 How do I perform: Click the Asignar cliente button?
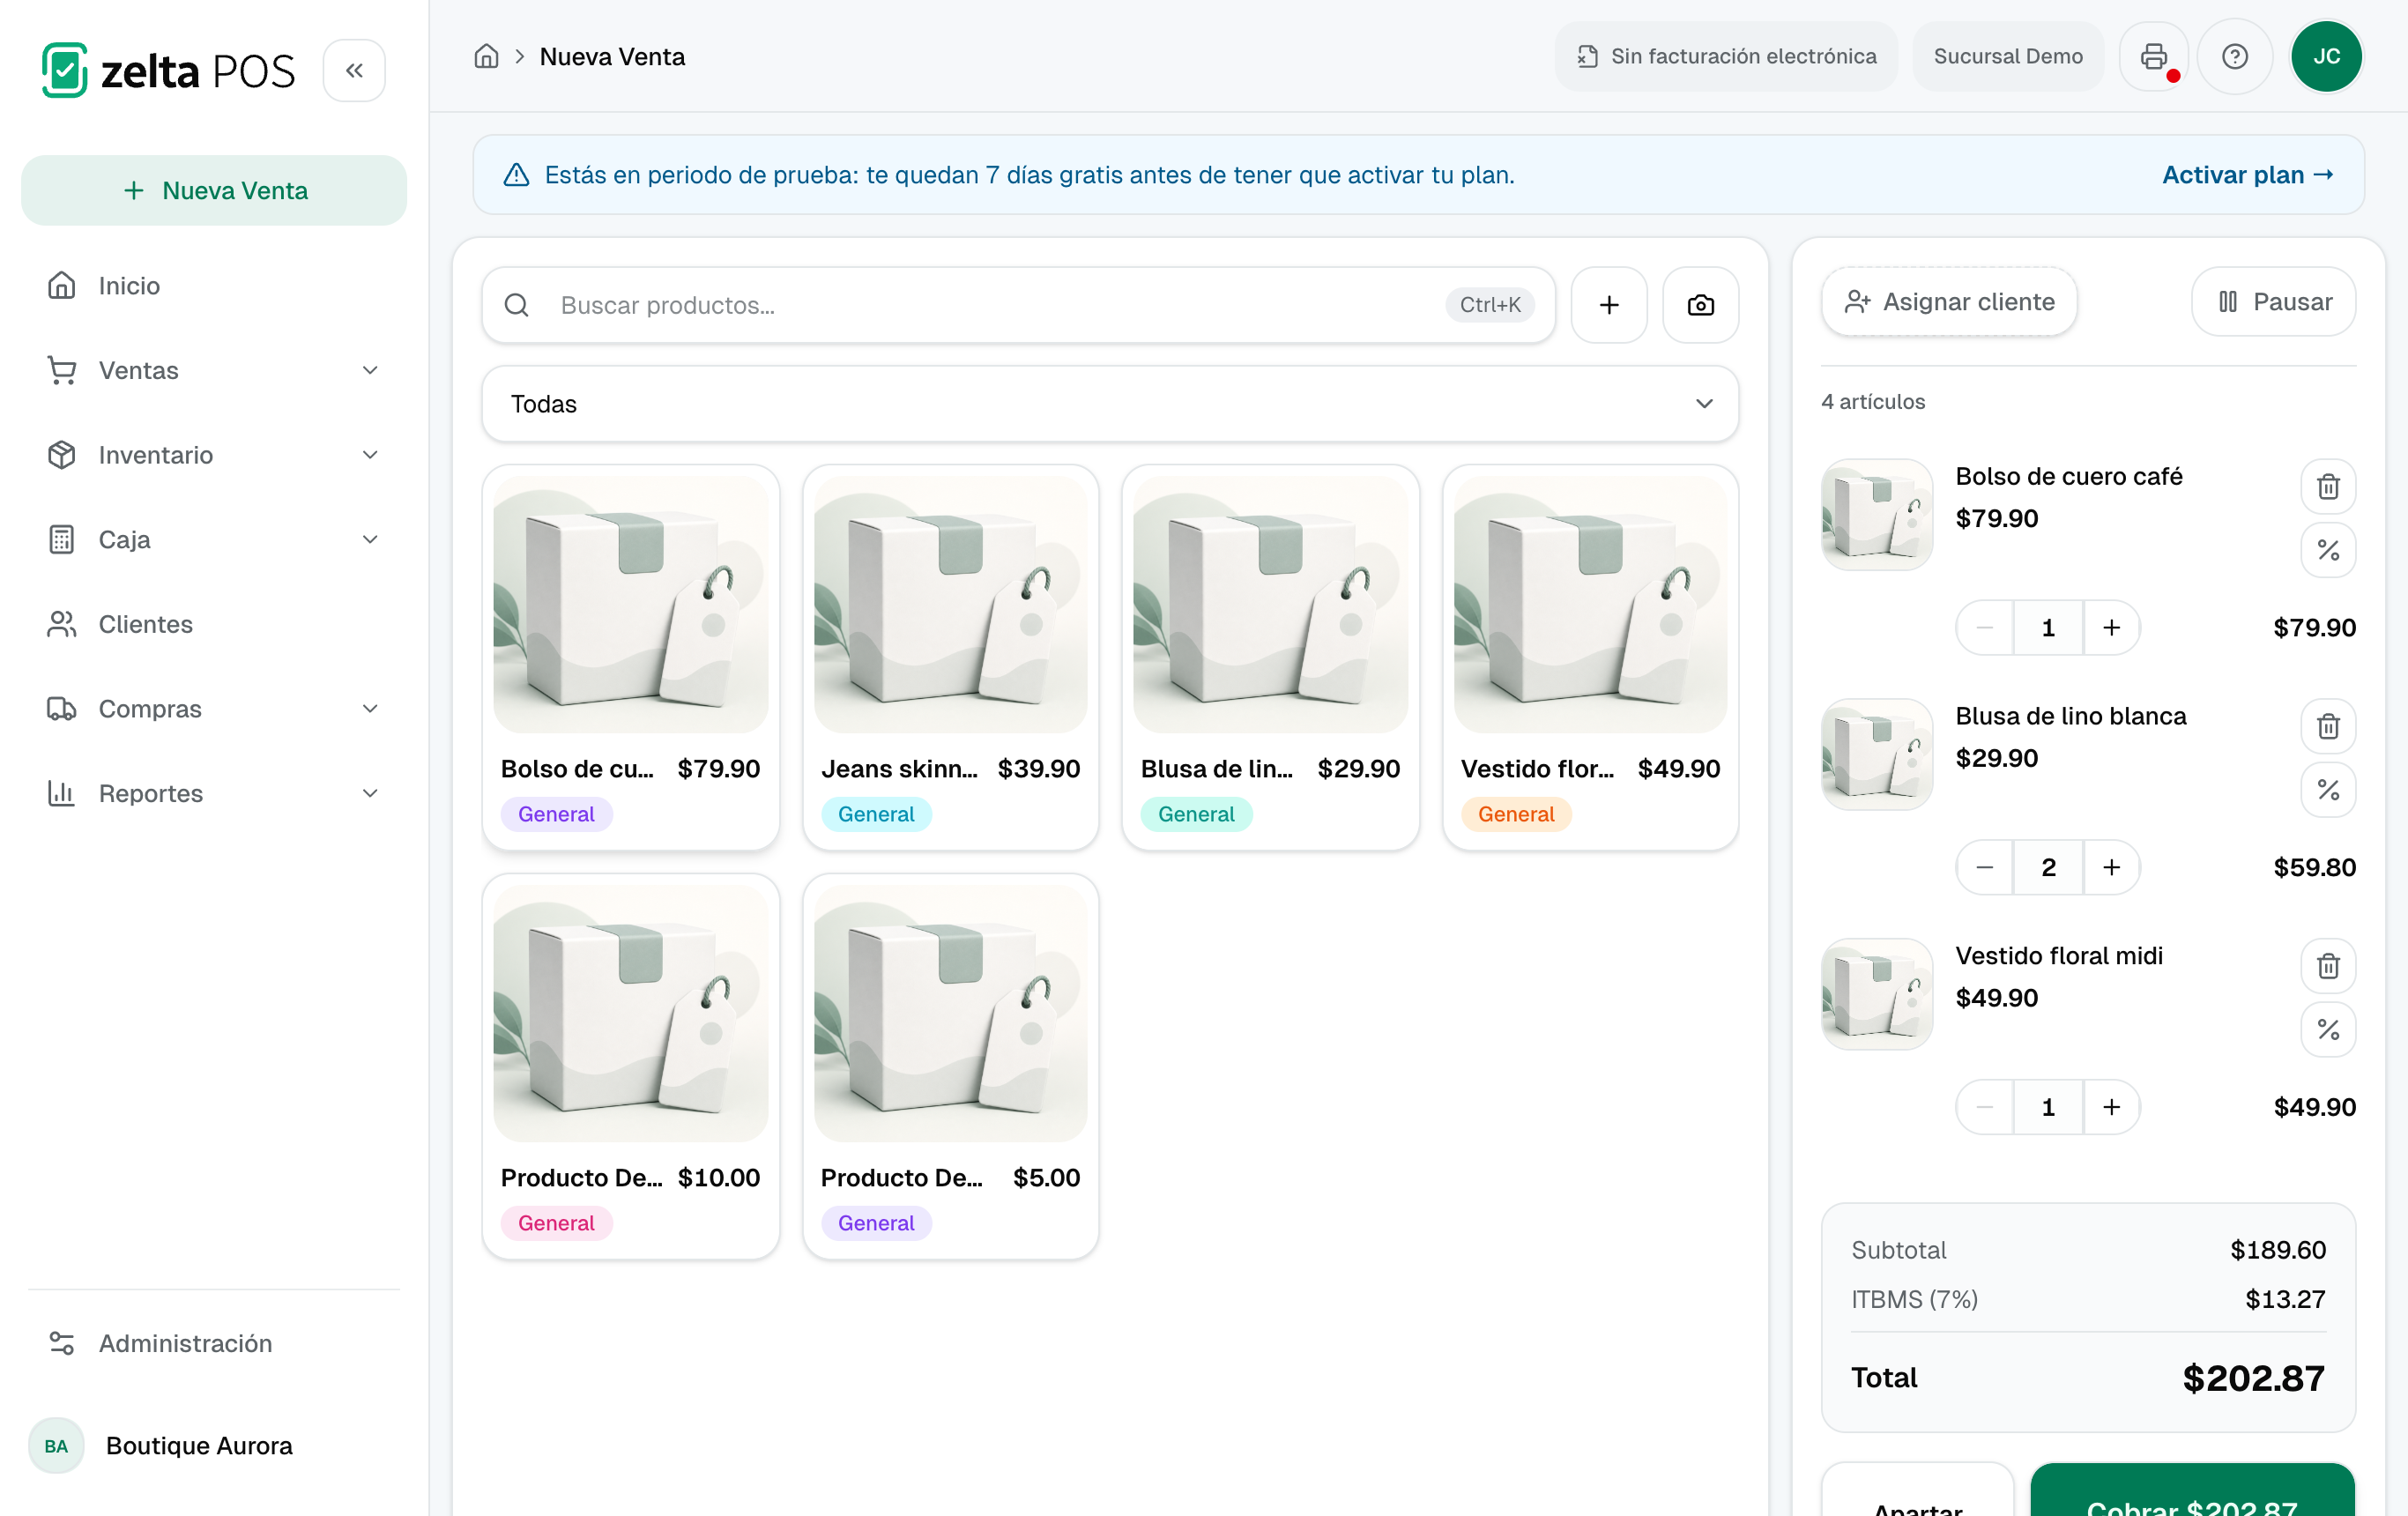1948,302
